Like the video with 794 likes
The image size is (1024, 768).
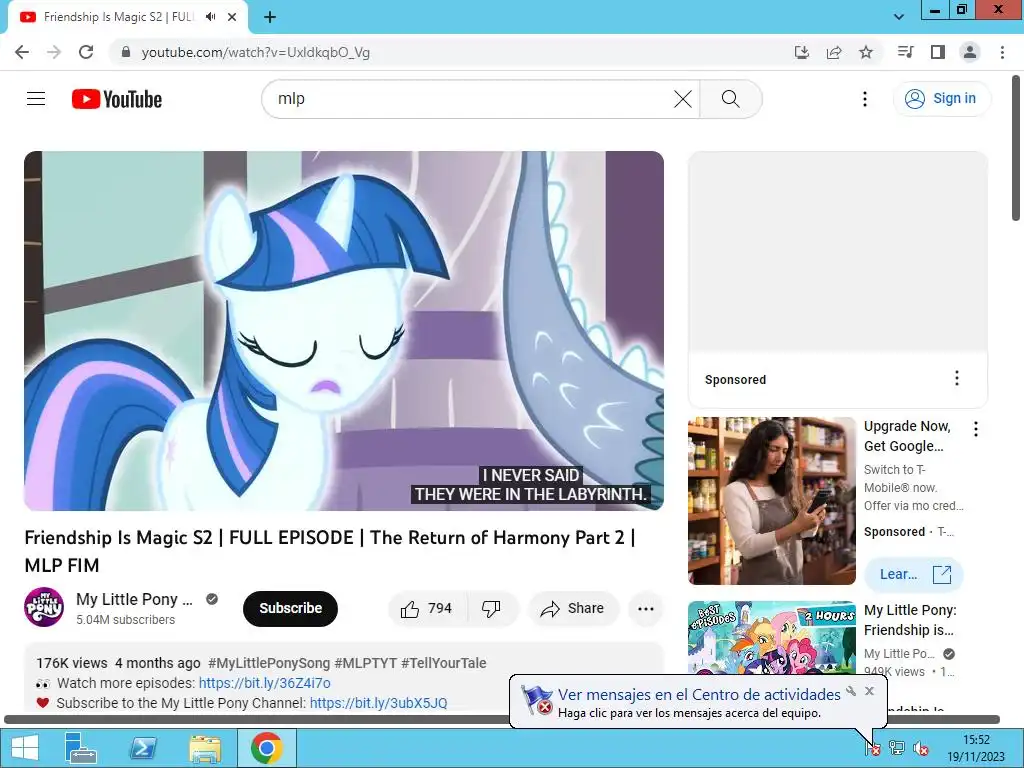point(426,609)
